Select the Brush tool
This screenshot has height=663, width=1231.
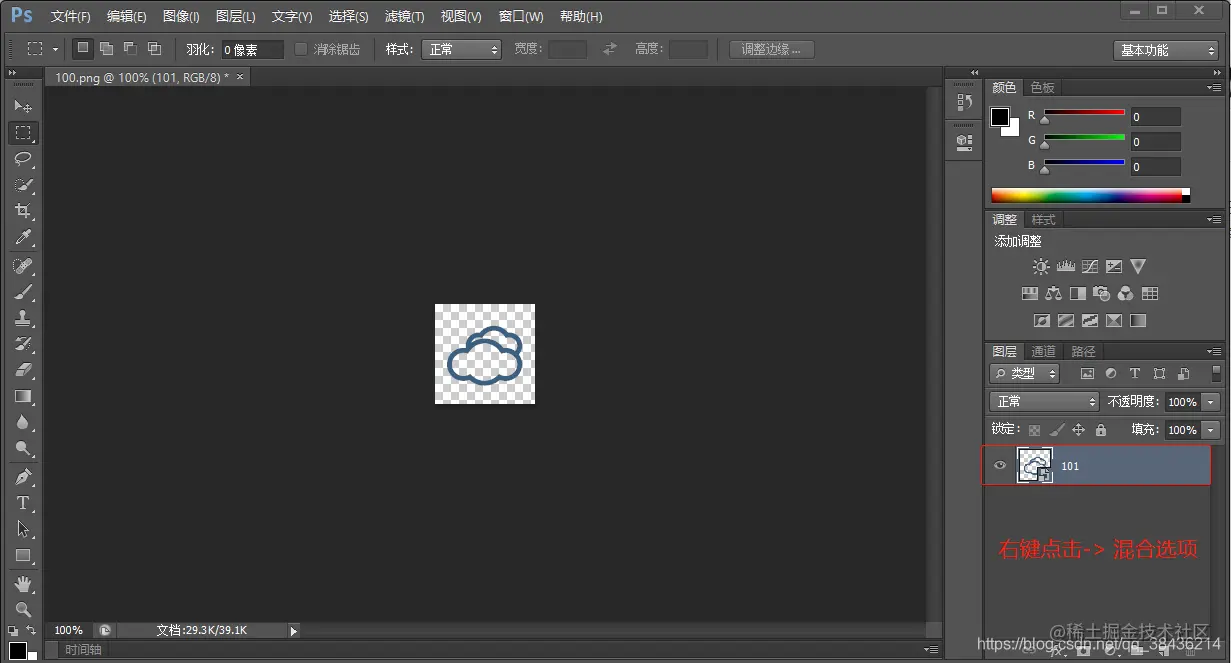(x=23, y=292)
